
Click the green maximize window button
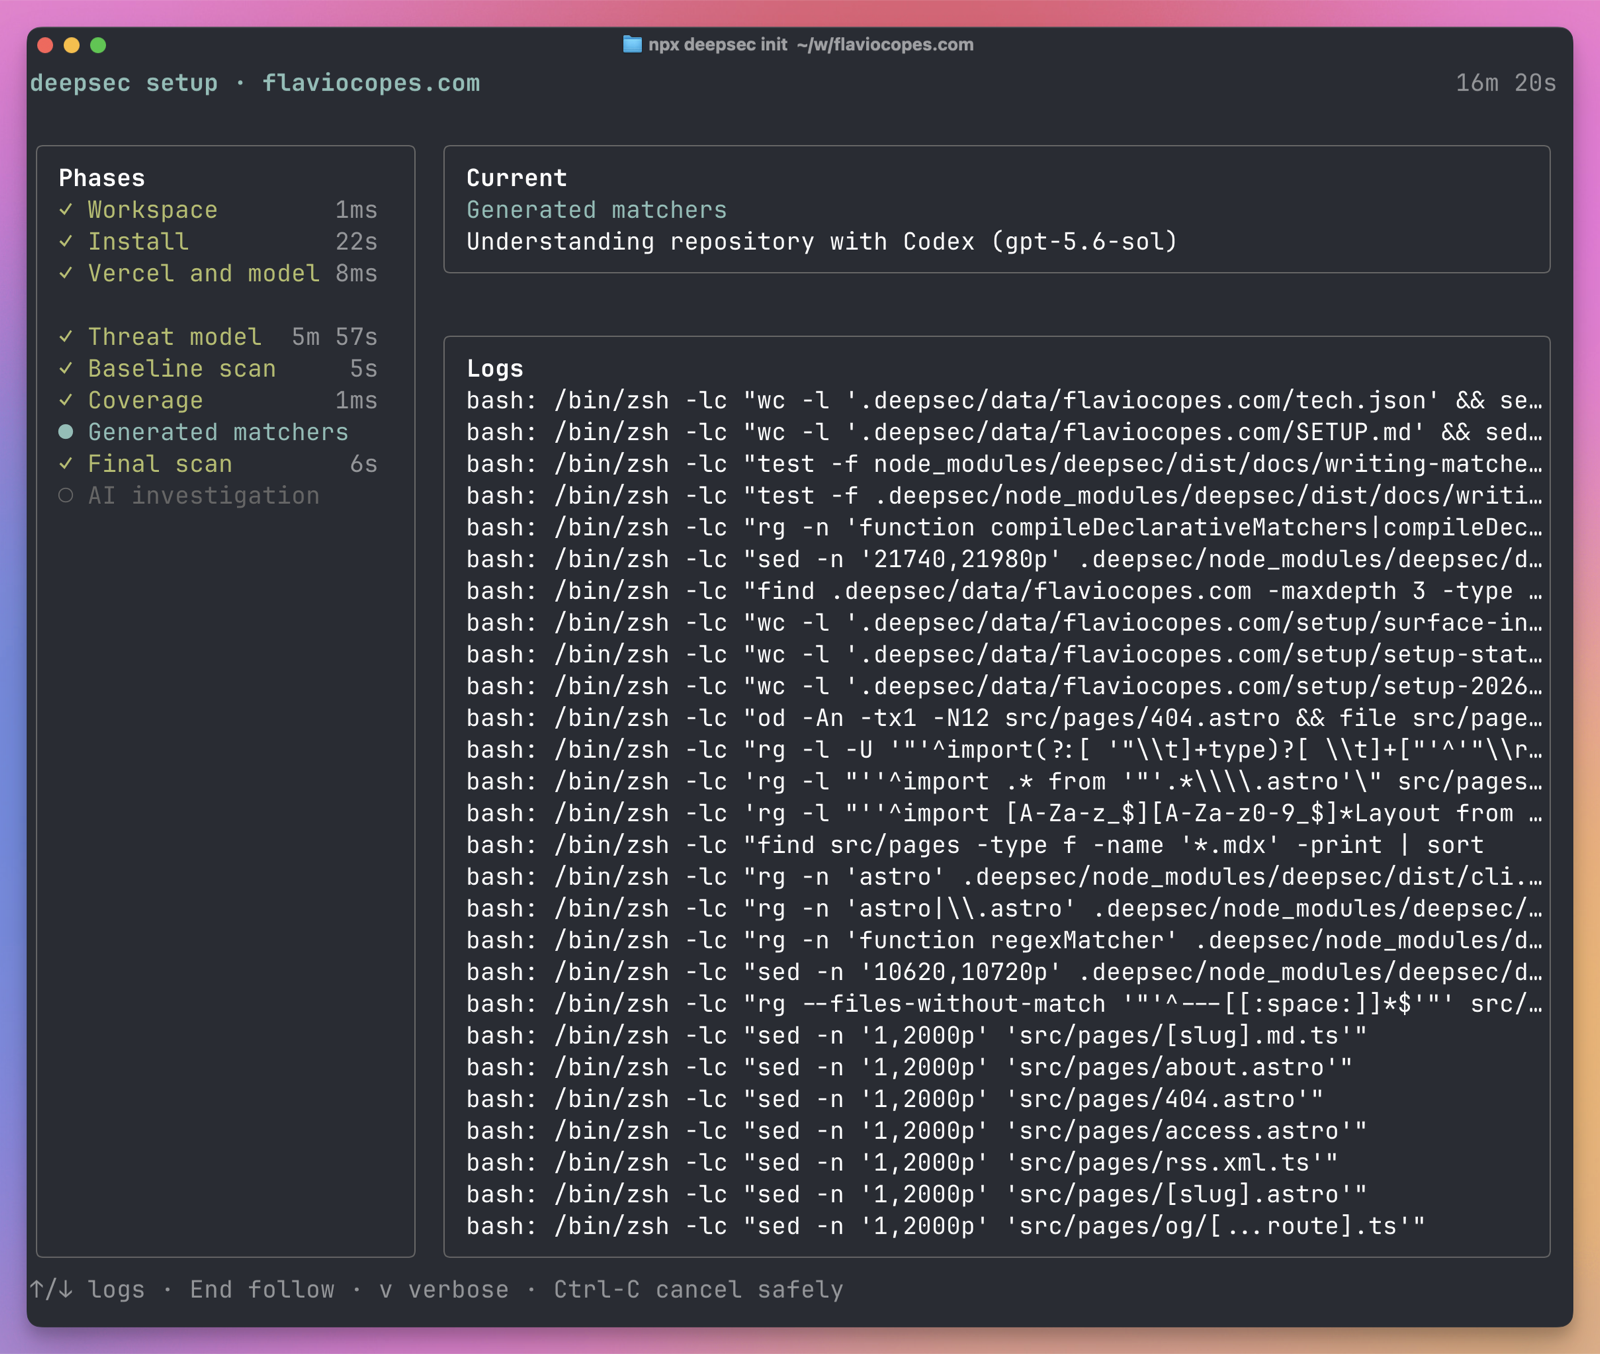coord(98,45)
